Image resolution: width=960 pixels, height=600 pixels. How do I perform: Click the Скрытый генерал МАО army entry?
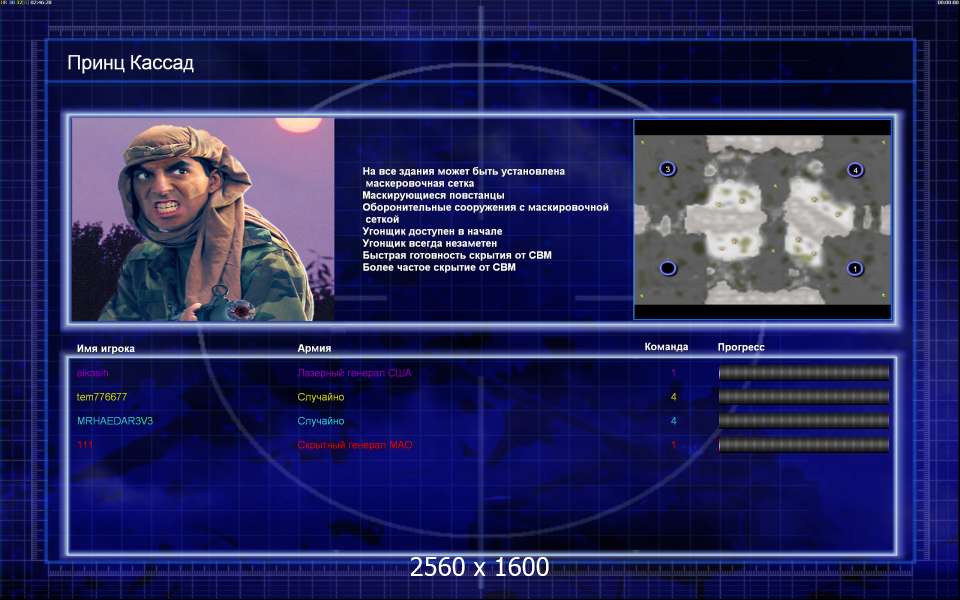coord(355,445)
